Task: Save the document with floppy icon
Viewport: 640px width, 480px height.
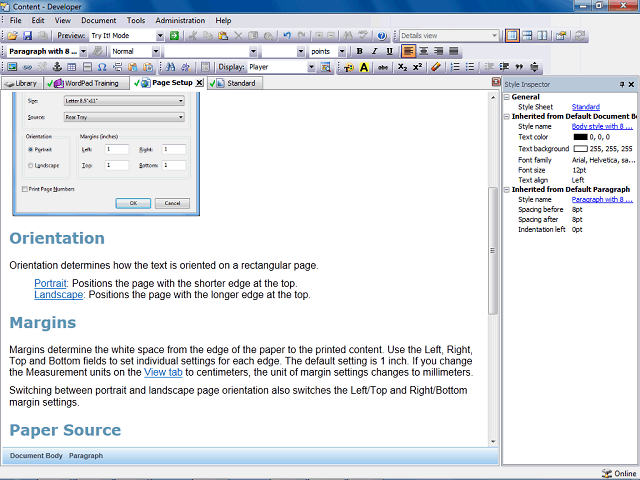Action: (27, 36)
